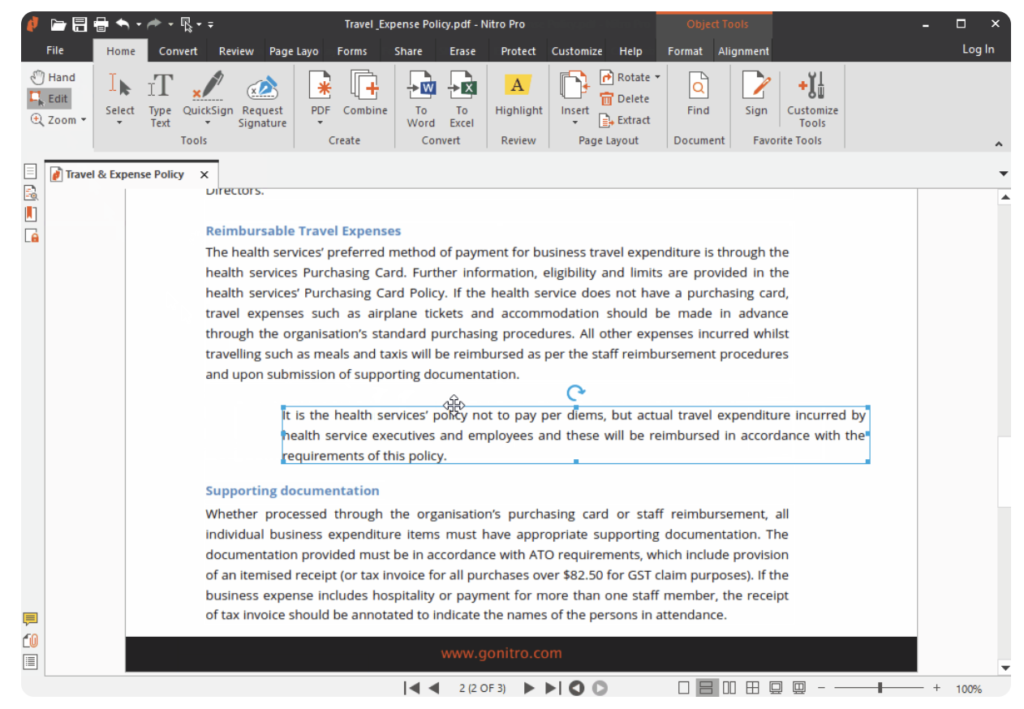1024x709 pixels.
Task: Enable continuous page view
Action: (705, 688)
